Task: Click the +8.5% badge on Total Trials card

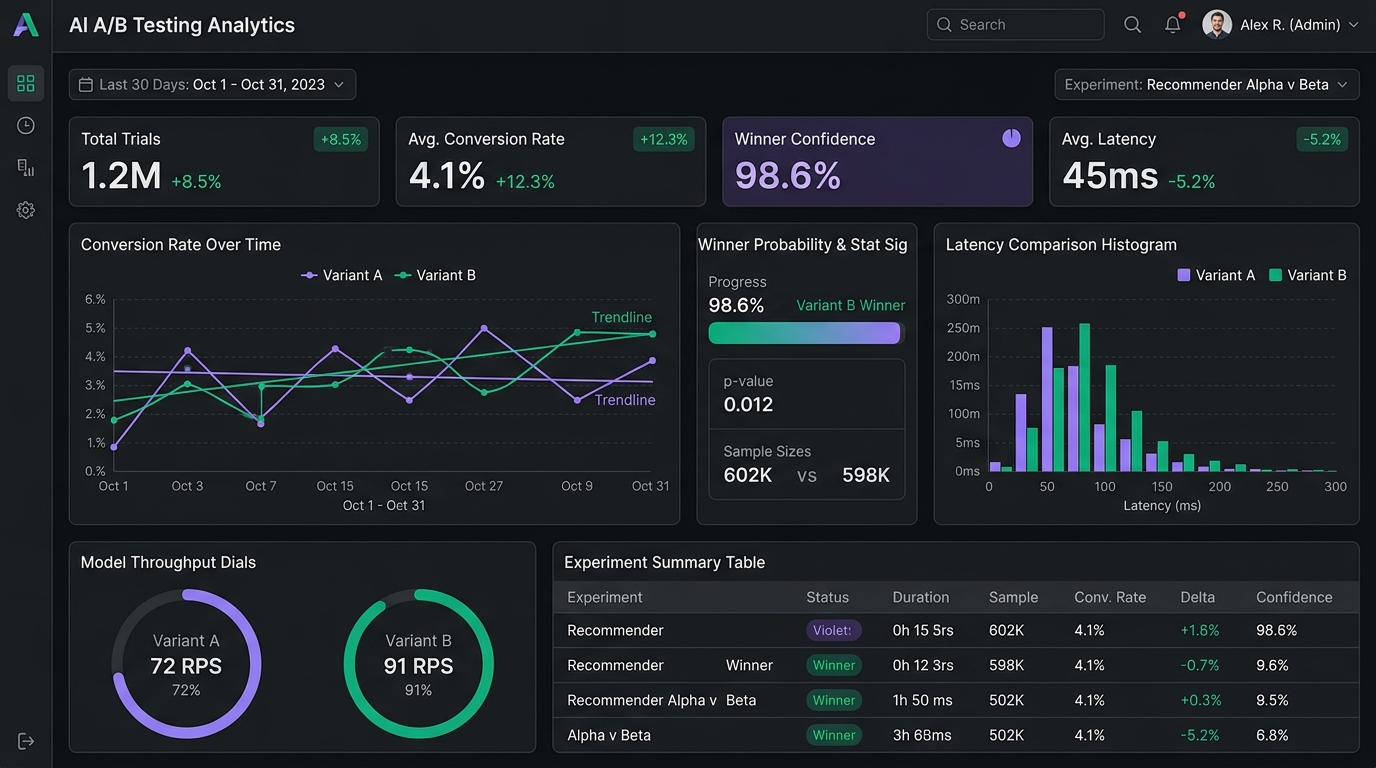Action: point(341,139)
